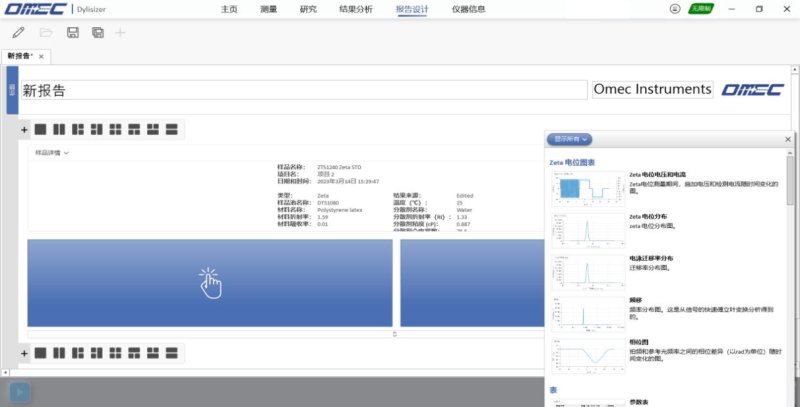Select two-row stacked layout in bottom layout bar
The height and width of the screenshot is (407, 800).
tap(172, 352)
